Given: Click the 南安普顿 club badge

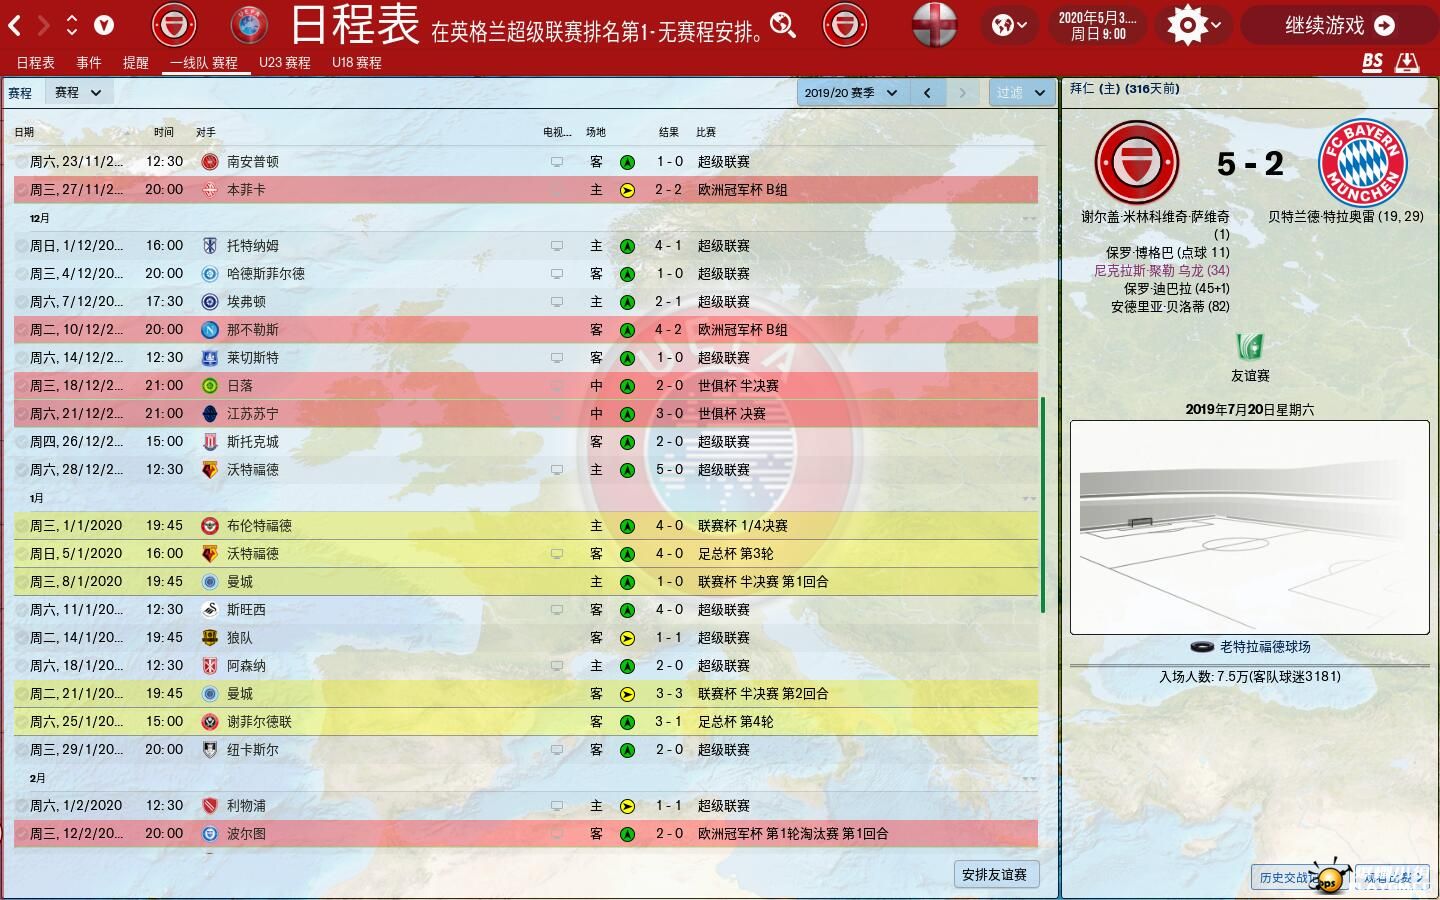Looking at the screenshot, I should coord(210,161).
